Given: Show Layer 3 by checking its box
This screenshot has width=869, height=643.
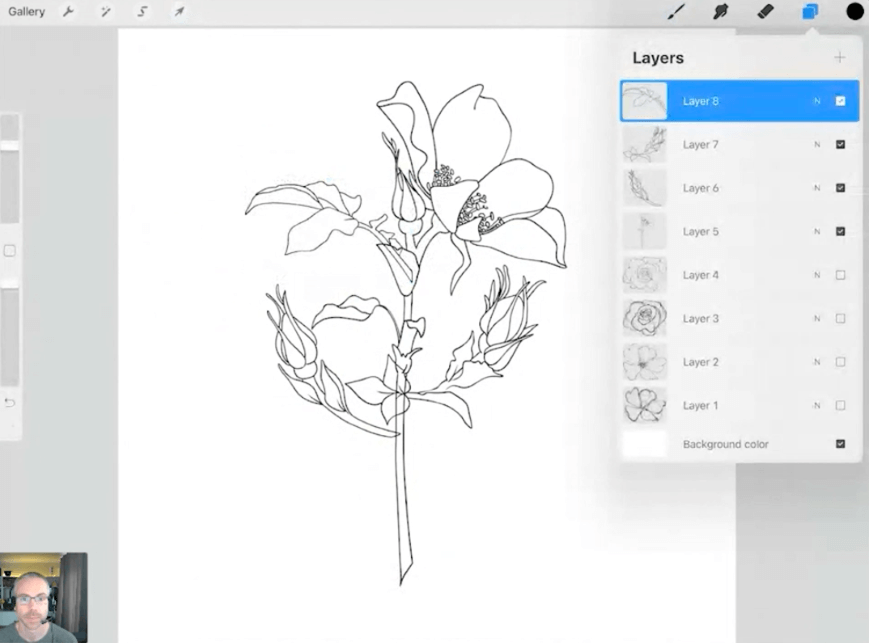Looking at the screenshot, I should click(x=840, y=318).
